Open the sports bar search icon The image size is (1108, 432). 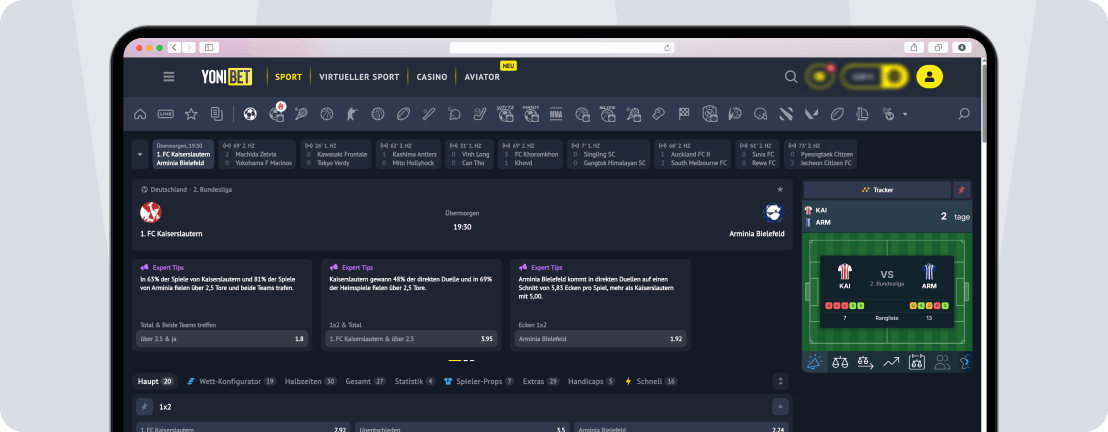click(x=964, y=114)
